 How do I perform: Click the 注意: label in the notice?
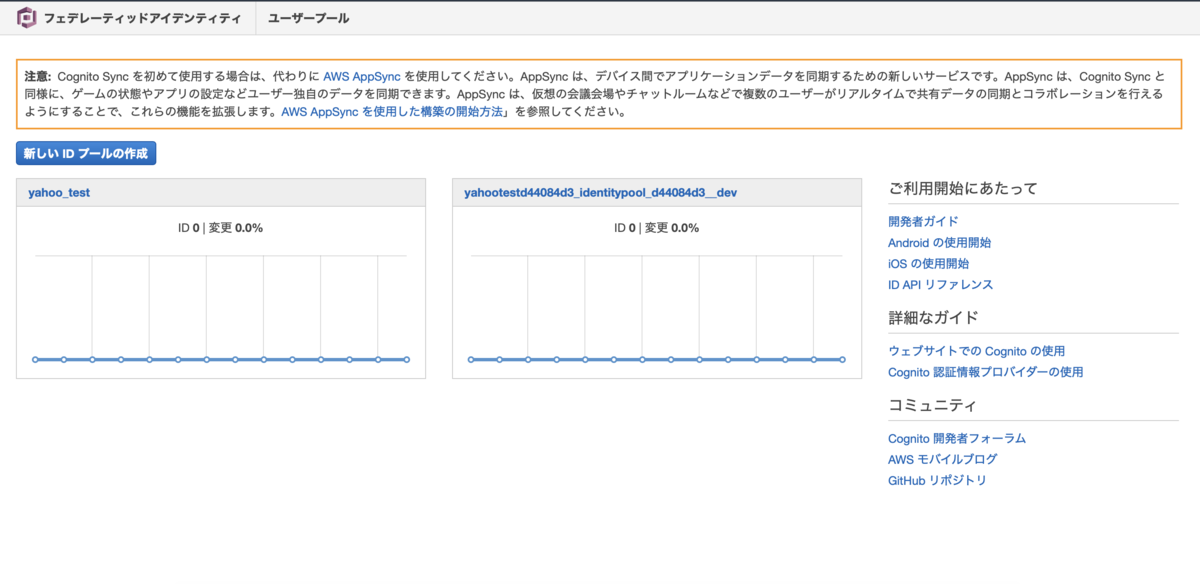(x=38, y=76)
